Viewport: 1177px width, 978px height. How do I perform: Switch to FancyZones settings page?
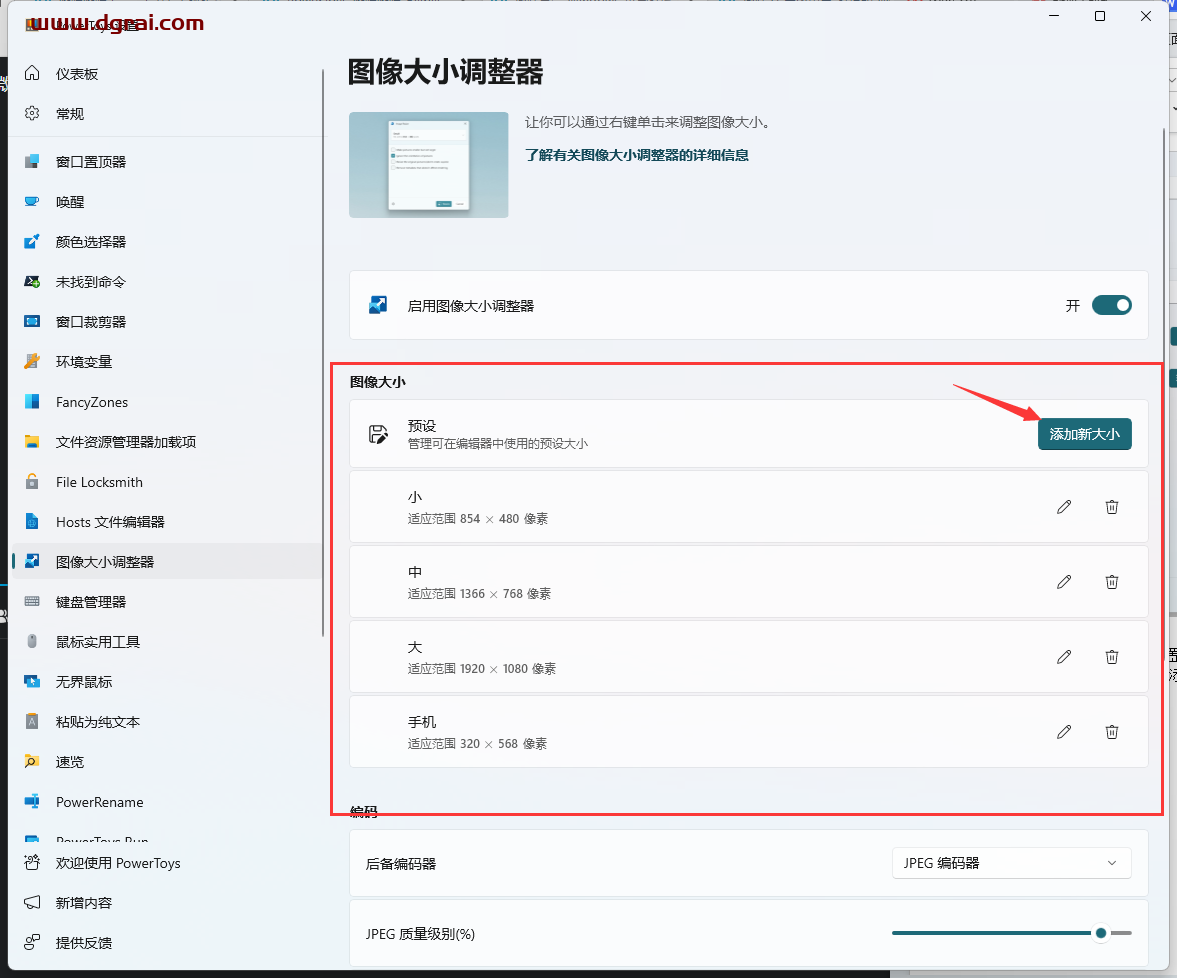click(167, 402)
